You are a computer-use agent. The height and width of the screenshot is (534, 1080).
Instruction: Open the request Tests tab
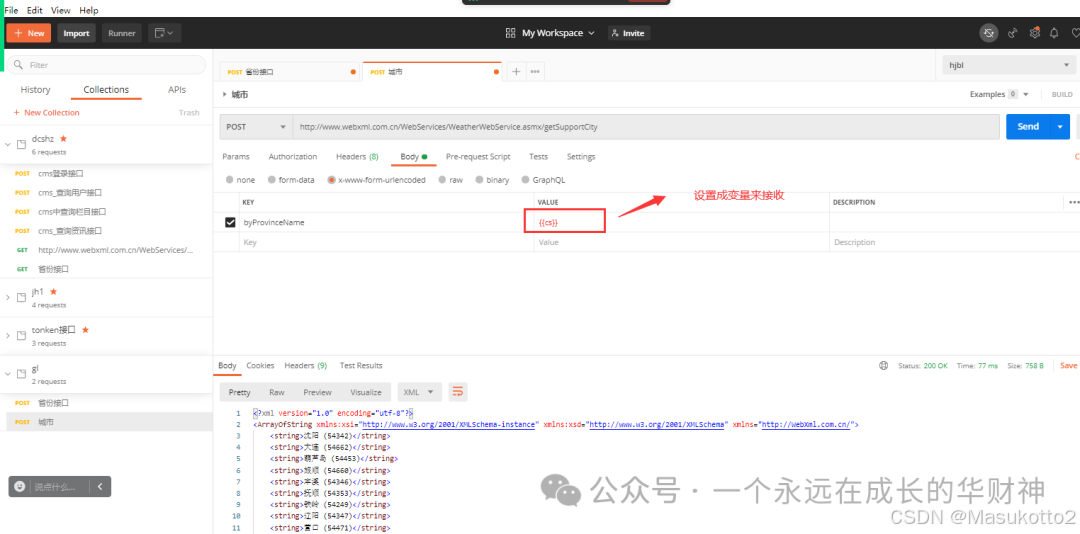tap(538, 156)
